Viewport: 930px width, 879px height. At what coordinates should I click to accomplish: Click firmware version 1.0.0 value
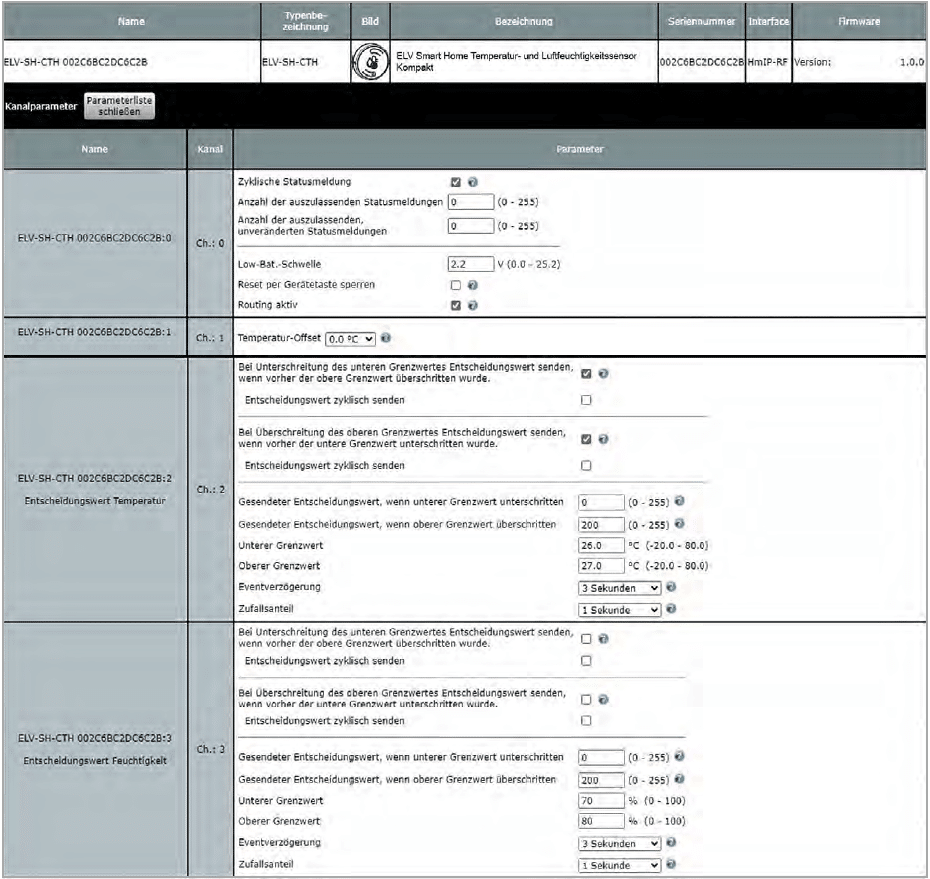[912, 62]
